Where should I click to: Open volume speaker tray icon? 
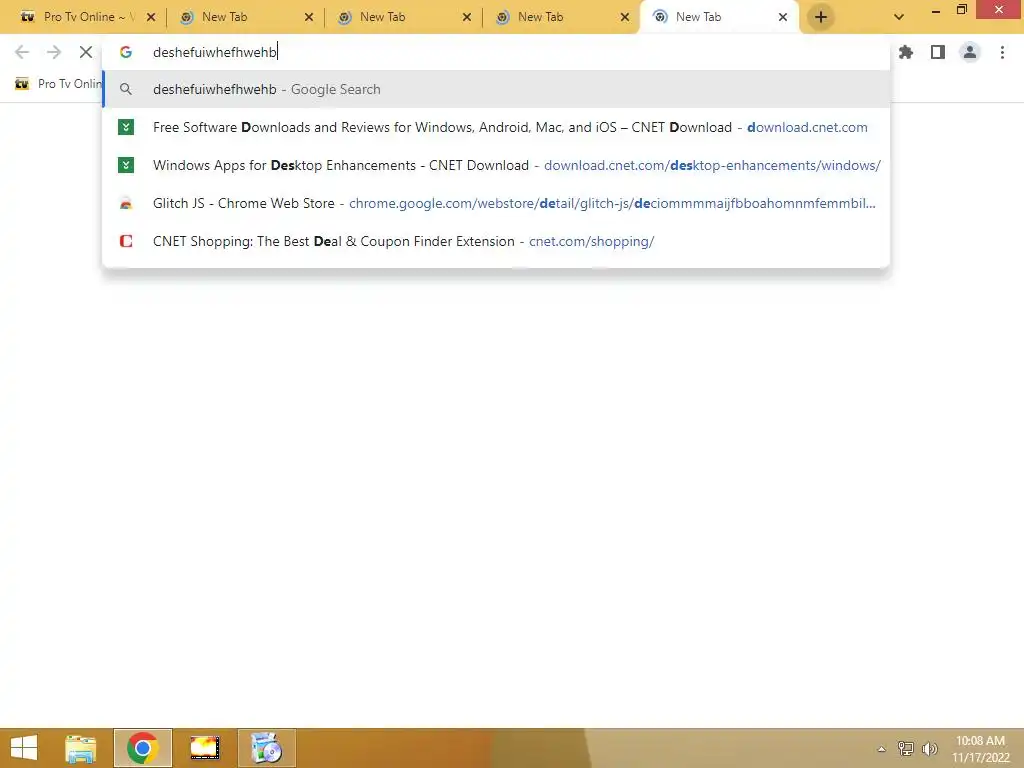tap(929, 748)
